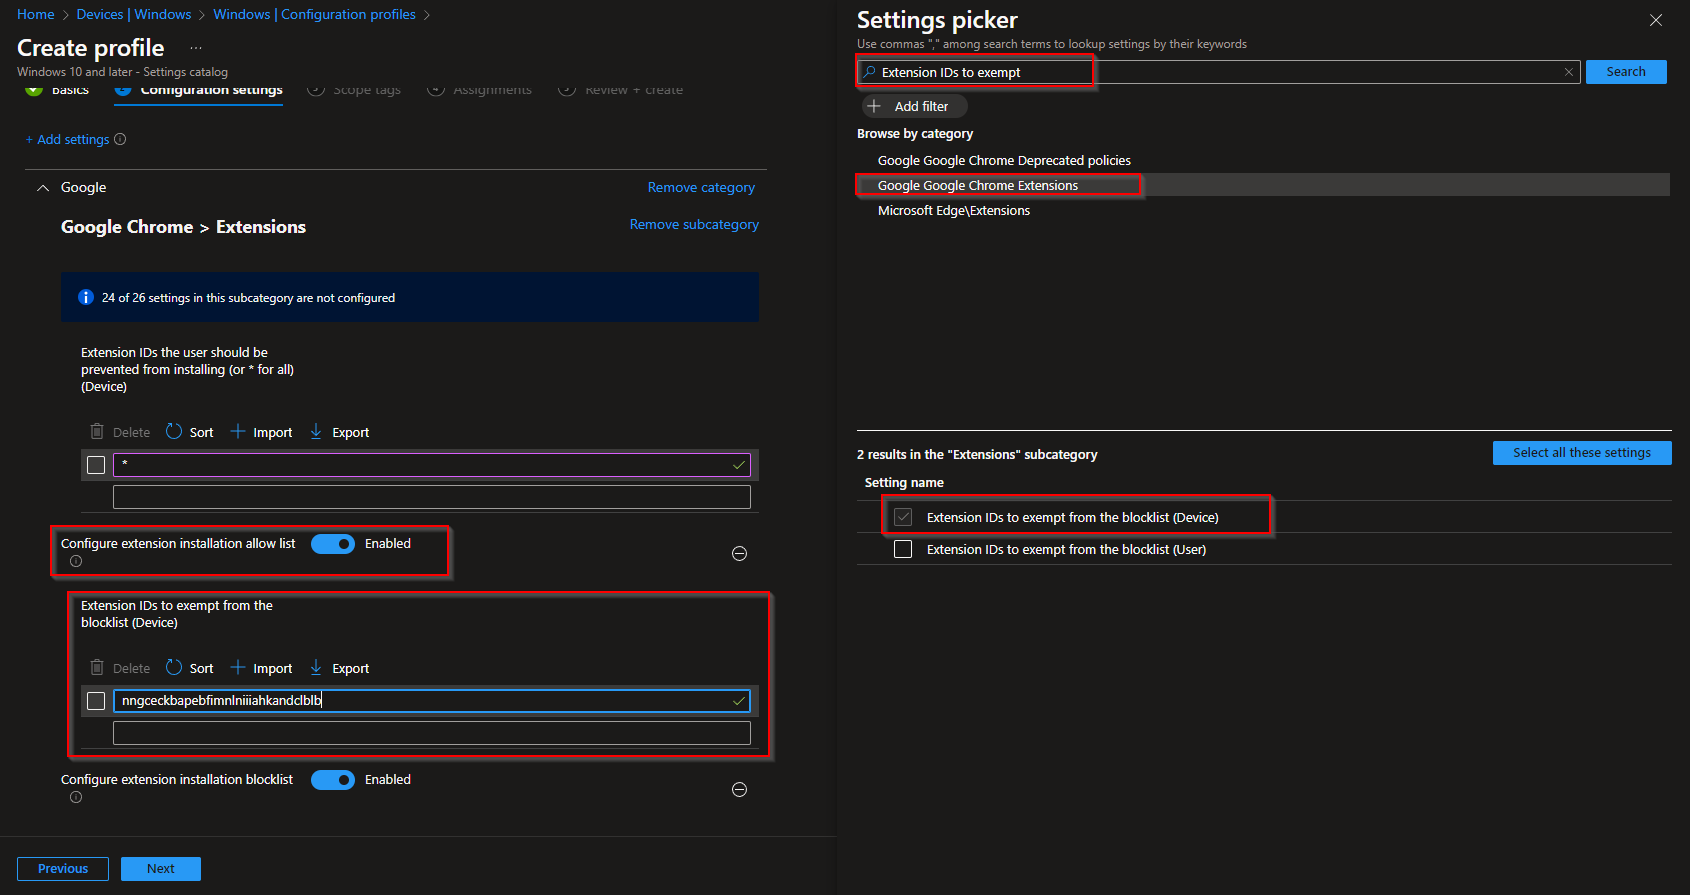Click the empty field below asterisk entry
The height and width of the screenshot is (895, 1690).
click(432, 497)
